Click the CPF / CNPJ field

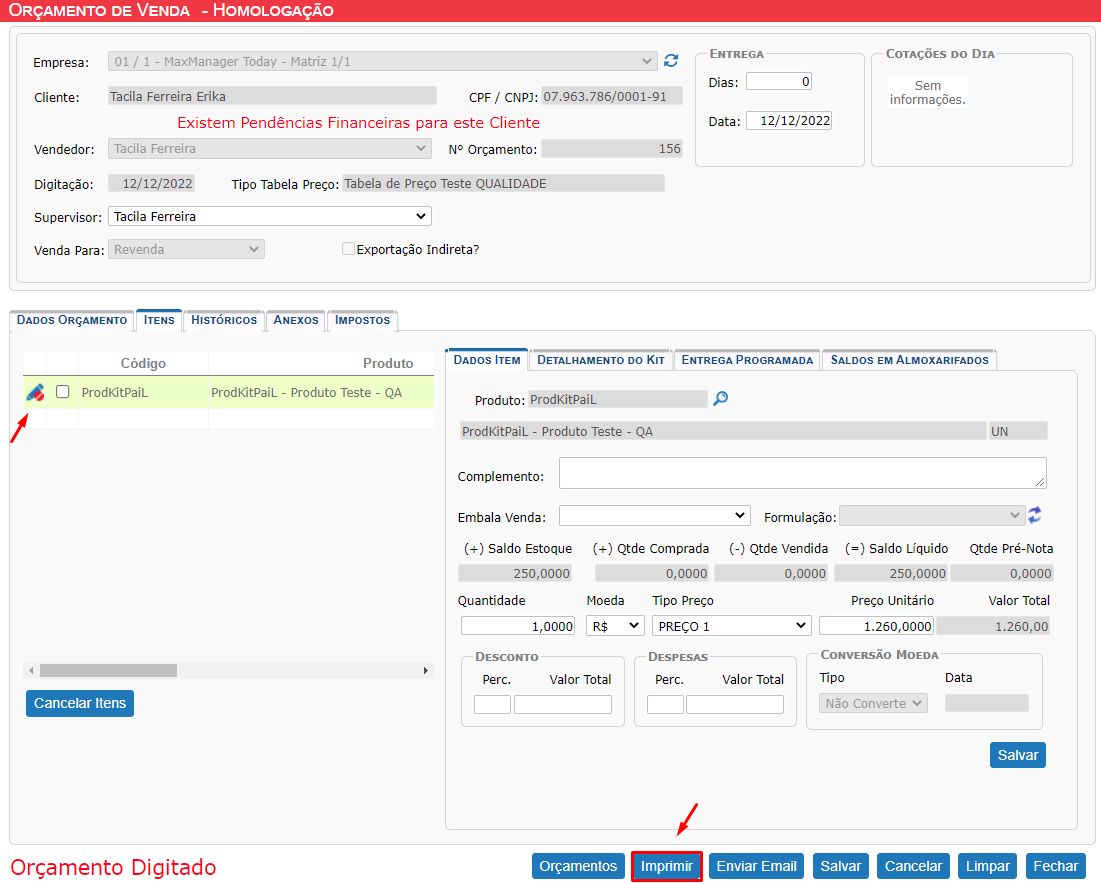[612, 96]
